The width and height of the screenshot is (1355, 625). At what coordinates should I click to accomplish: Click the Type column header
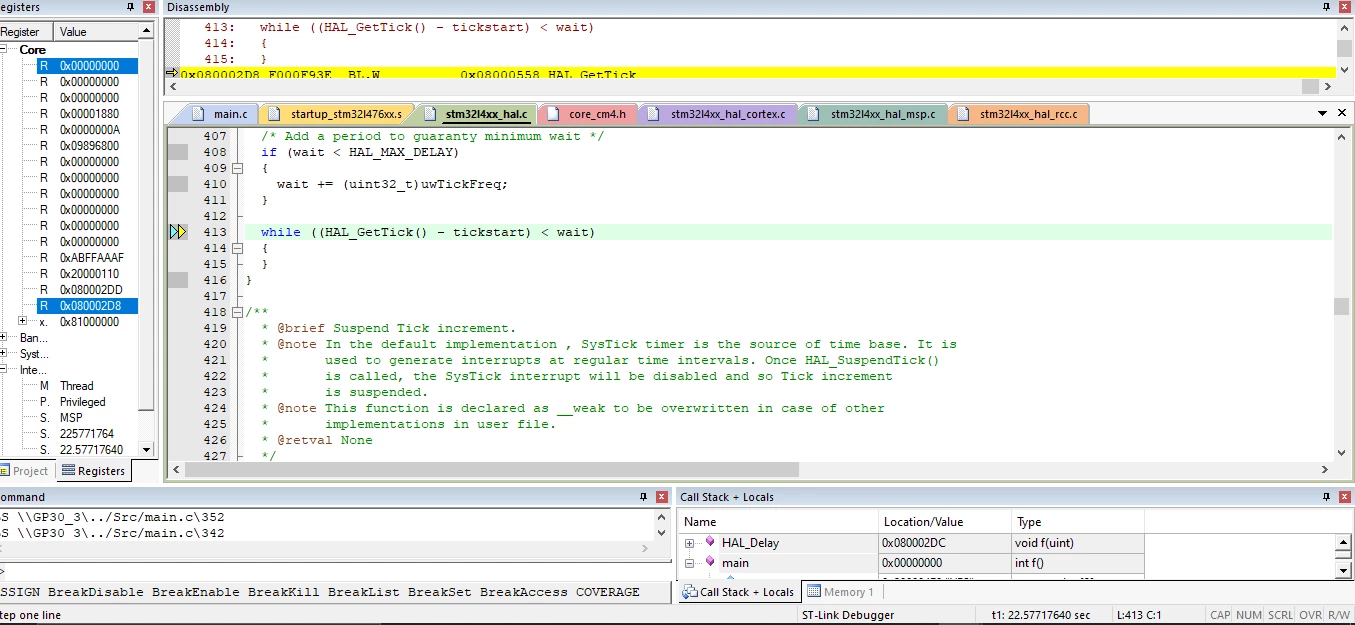click(1076, 522)
